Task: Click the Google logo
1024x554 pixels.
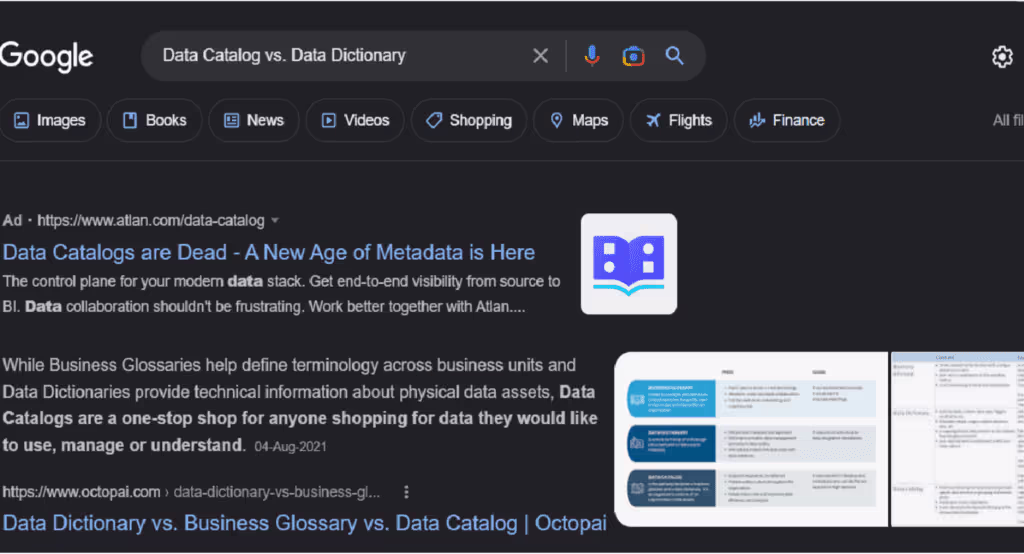Action: point(46,56)
